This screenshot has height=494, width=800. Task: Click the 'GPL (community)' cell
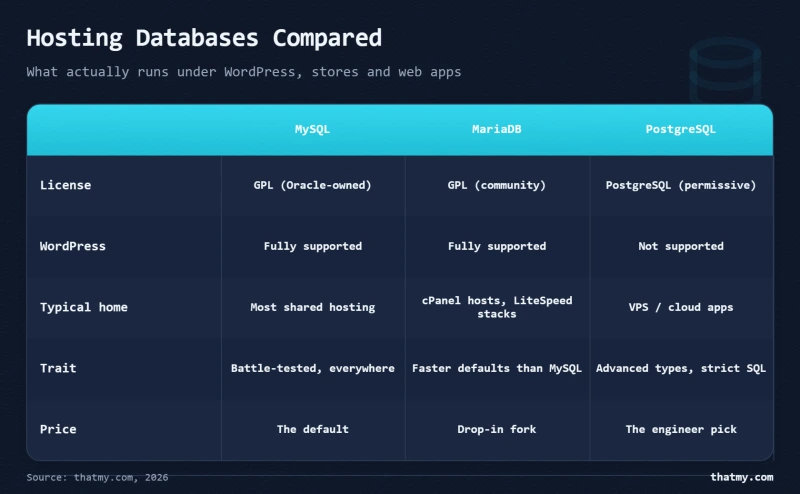pyautogui.click(x=496, y=185)
